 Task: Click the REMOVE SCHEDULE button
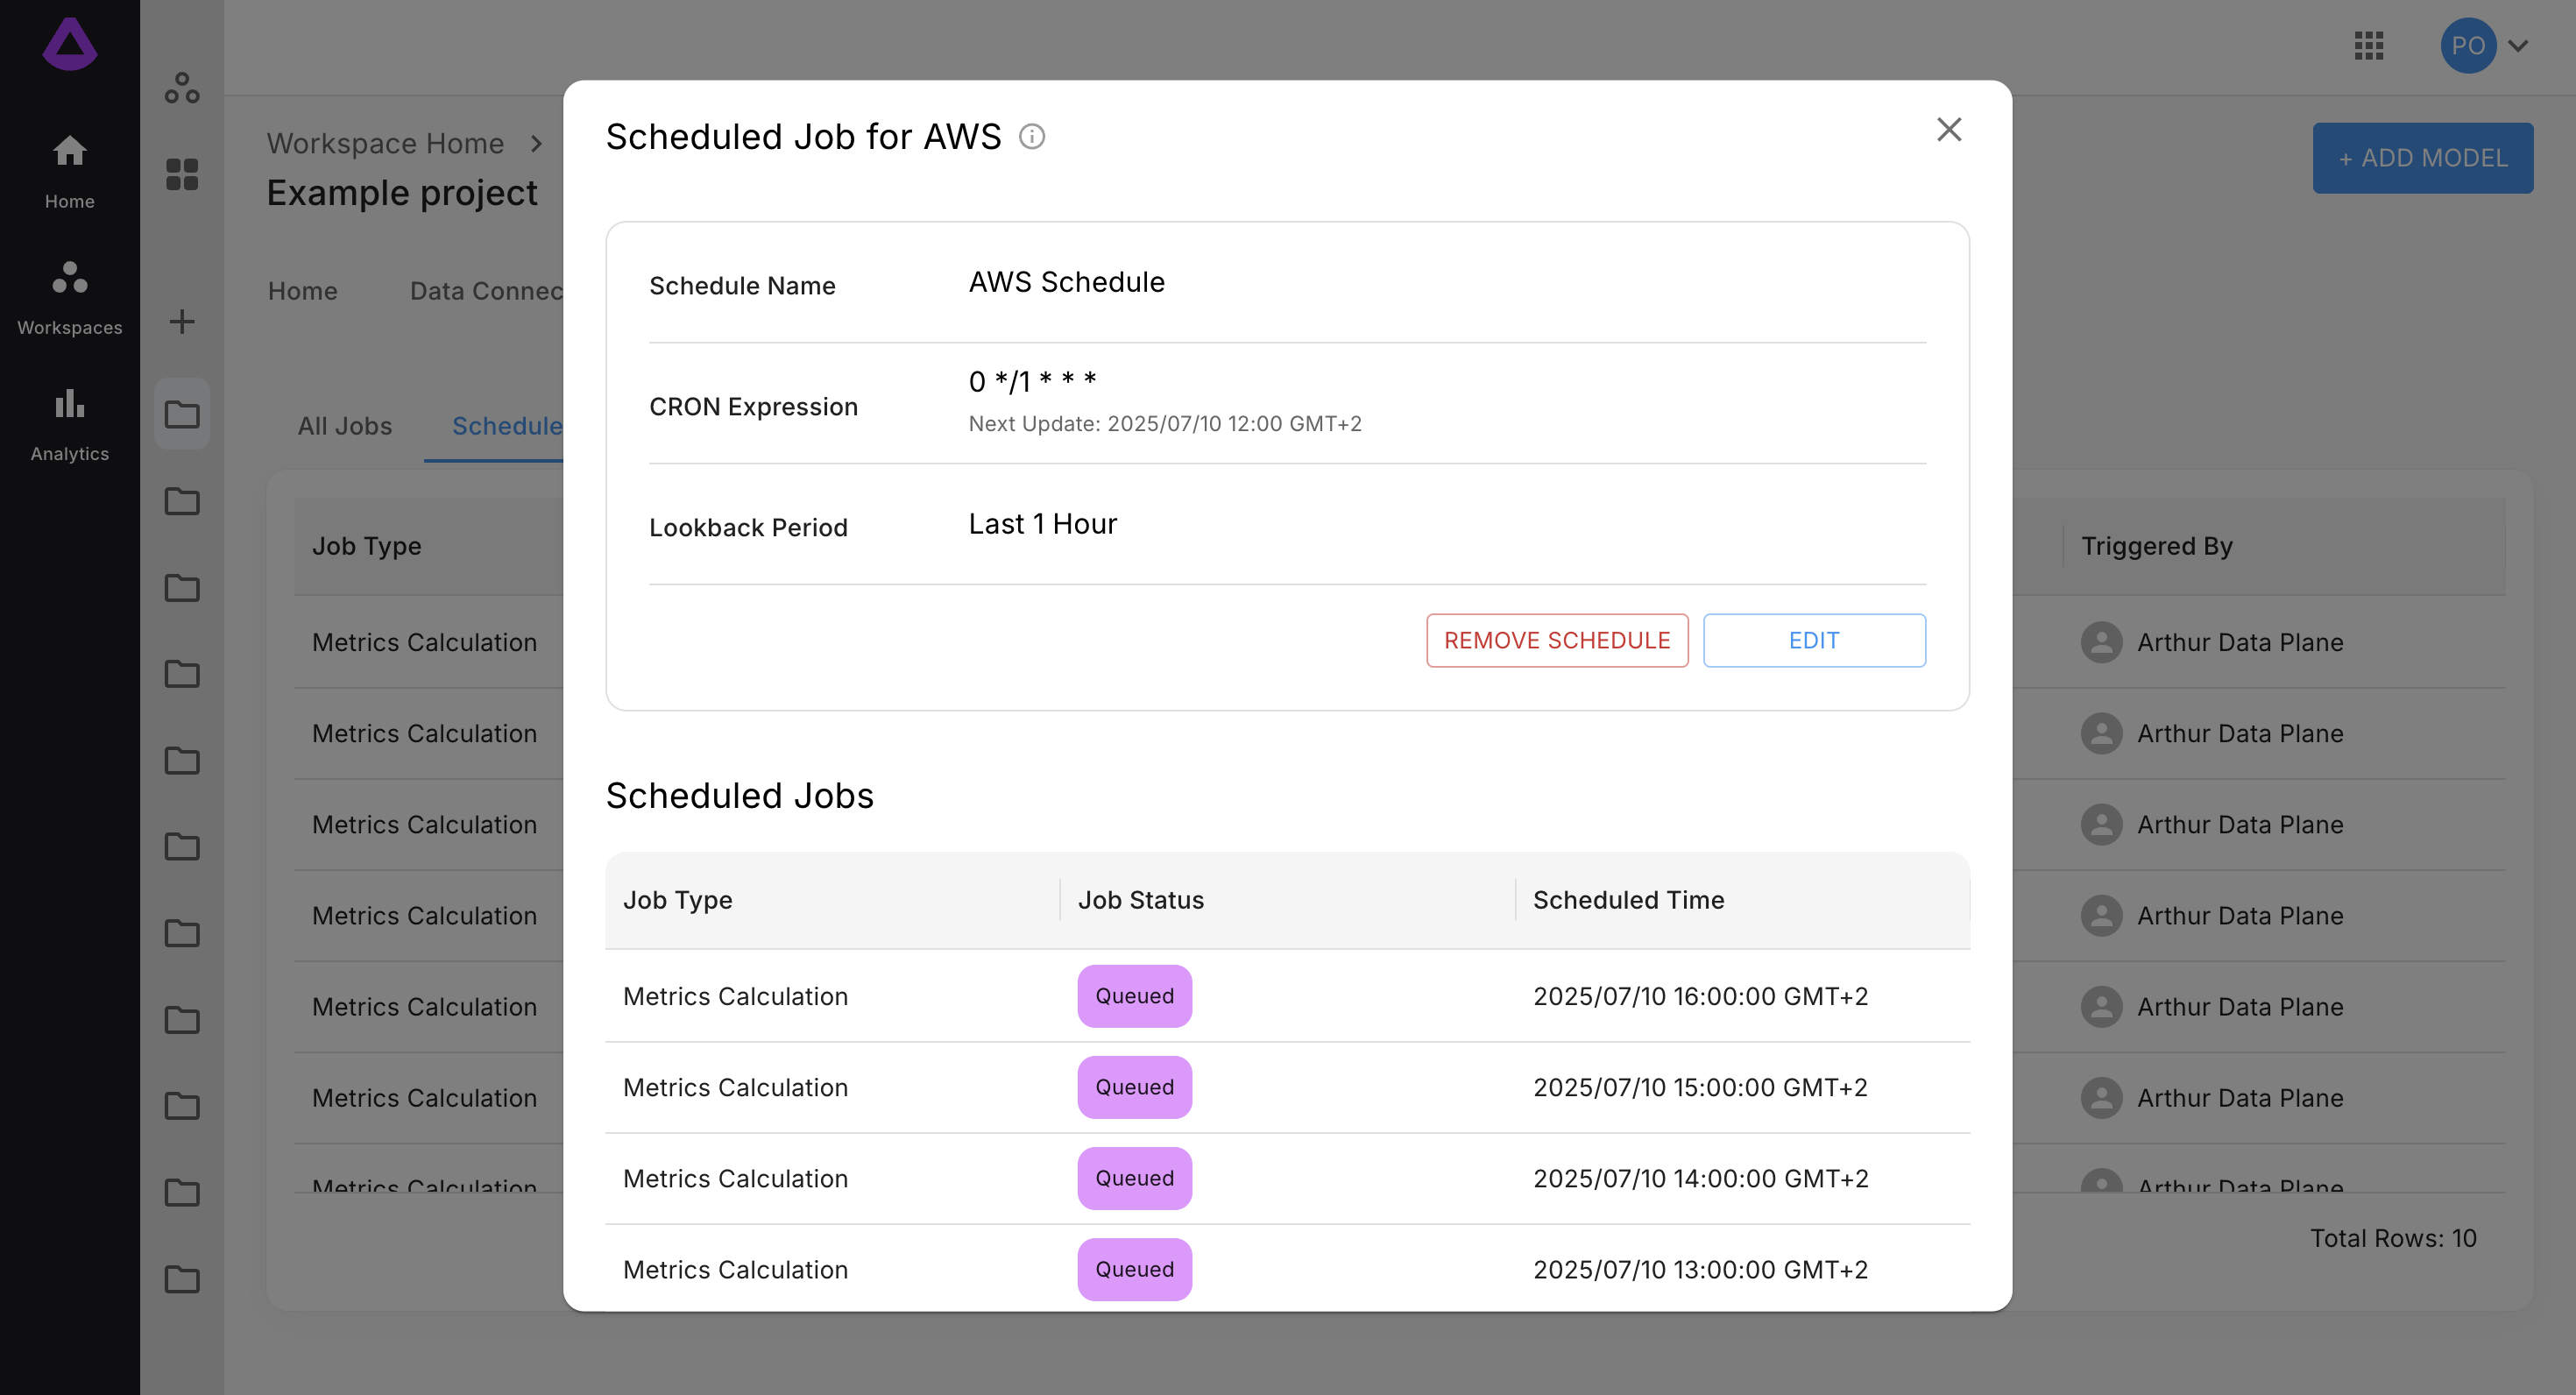pos(1557,640)
